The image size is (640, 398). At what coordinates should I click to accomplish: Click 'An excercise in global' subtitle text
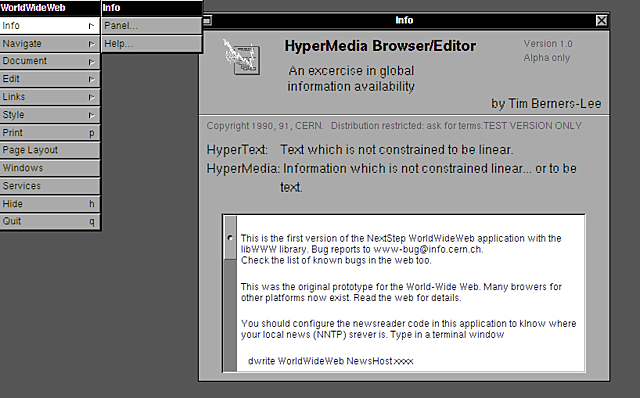click(351, 71)
